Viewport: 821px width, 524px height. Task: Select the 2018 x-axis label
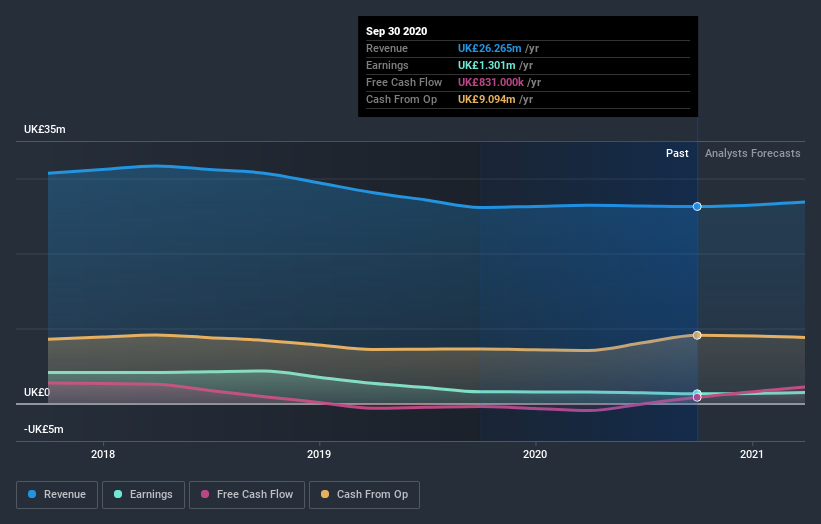click(x=103, y=454)
